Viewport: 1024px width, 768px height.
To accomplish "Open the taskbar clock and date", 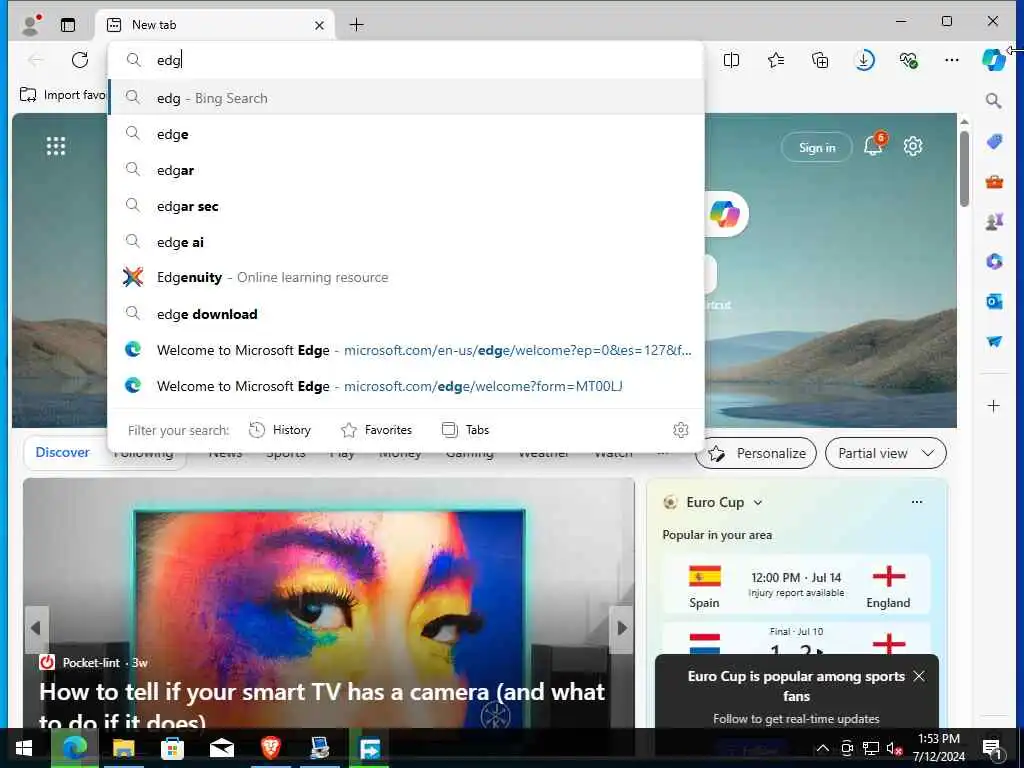I will point(938,748).
